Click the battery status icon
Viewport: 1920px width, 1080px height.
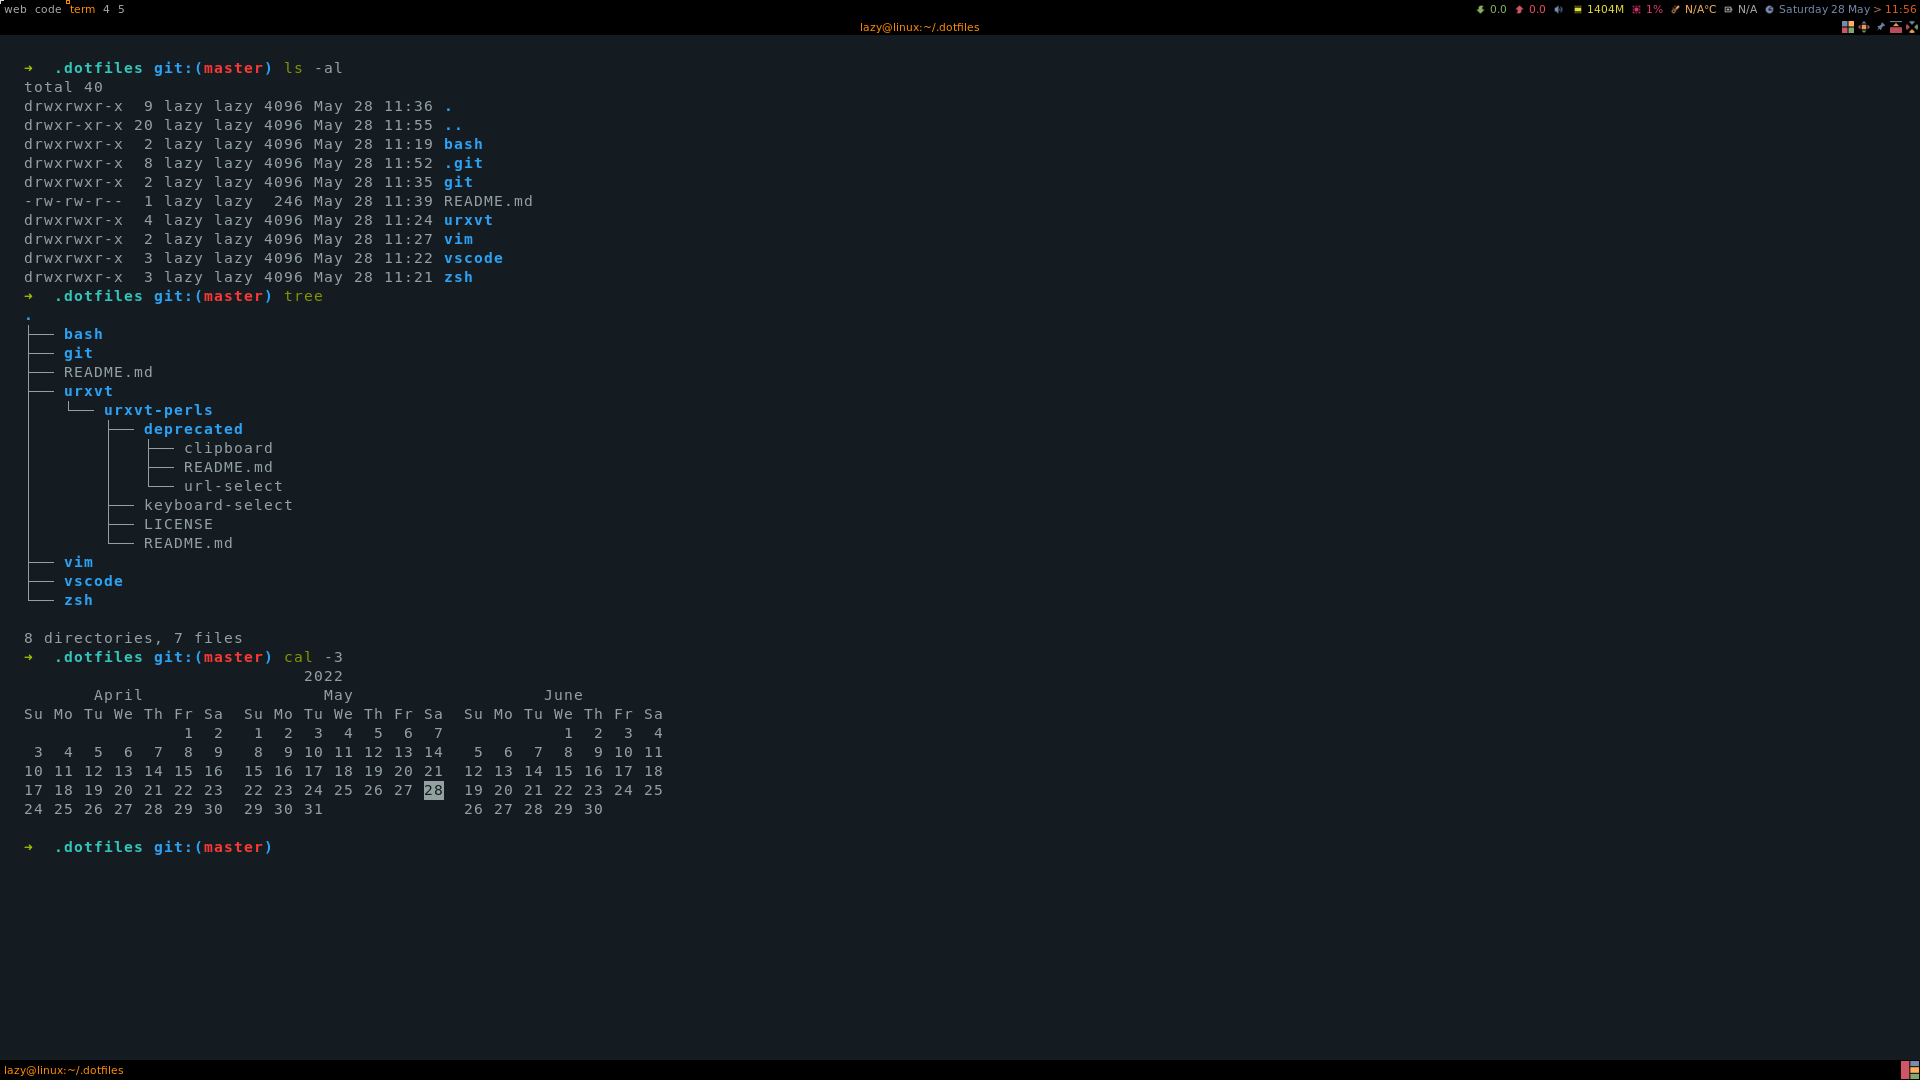[x=1728, y=10]
